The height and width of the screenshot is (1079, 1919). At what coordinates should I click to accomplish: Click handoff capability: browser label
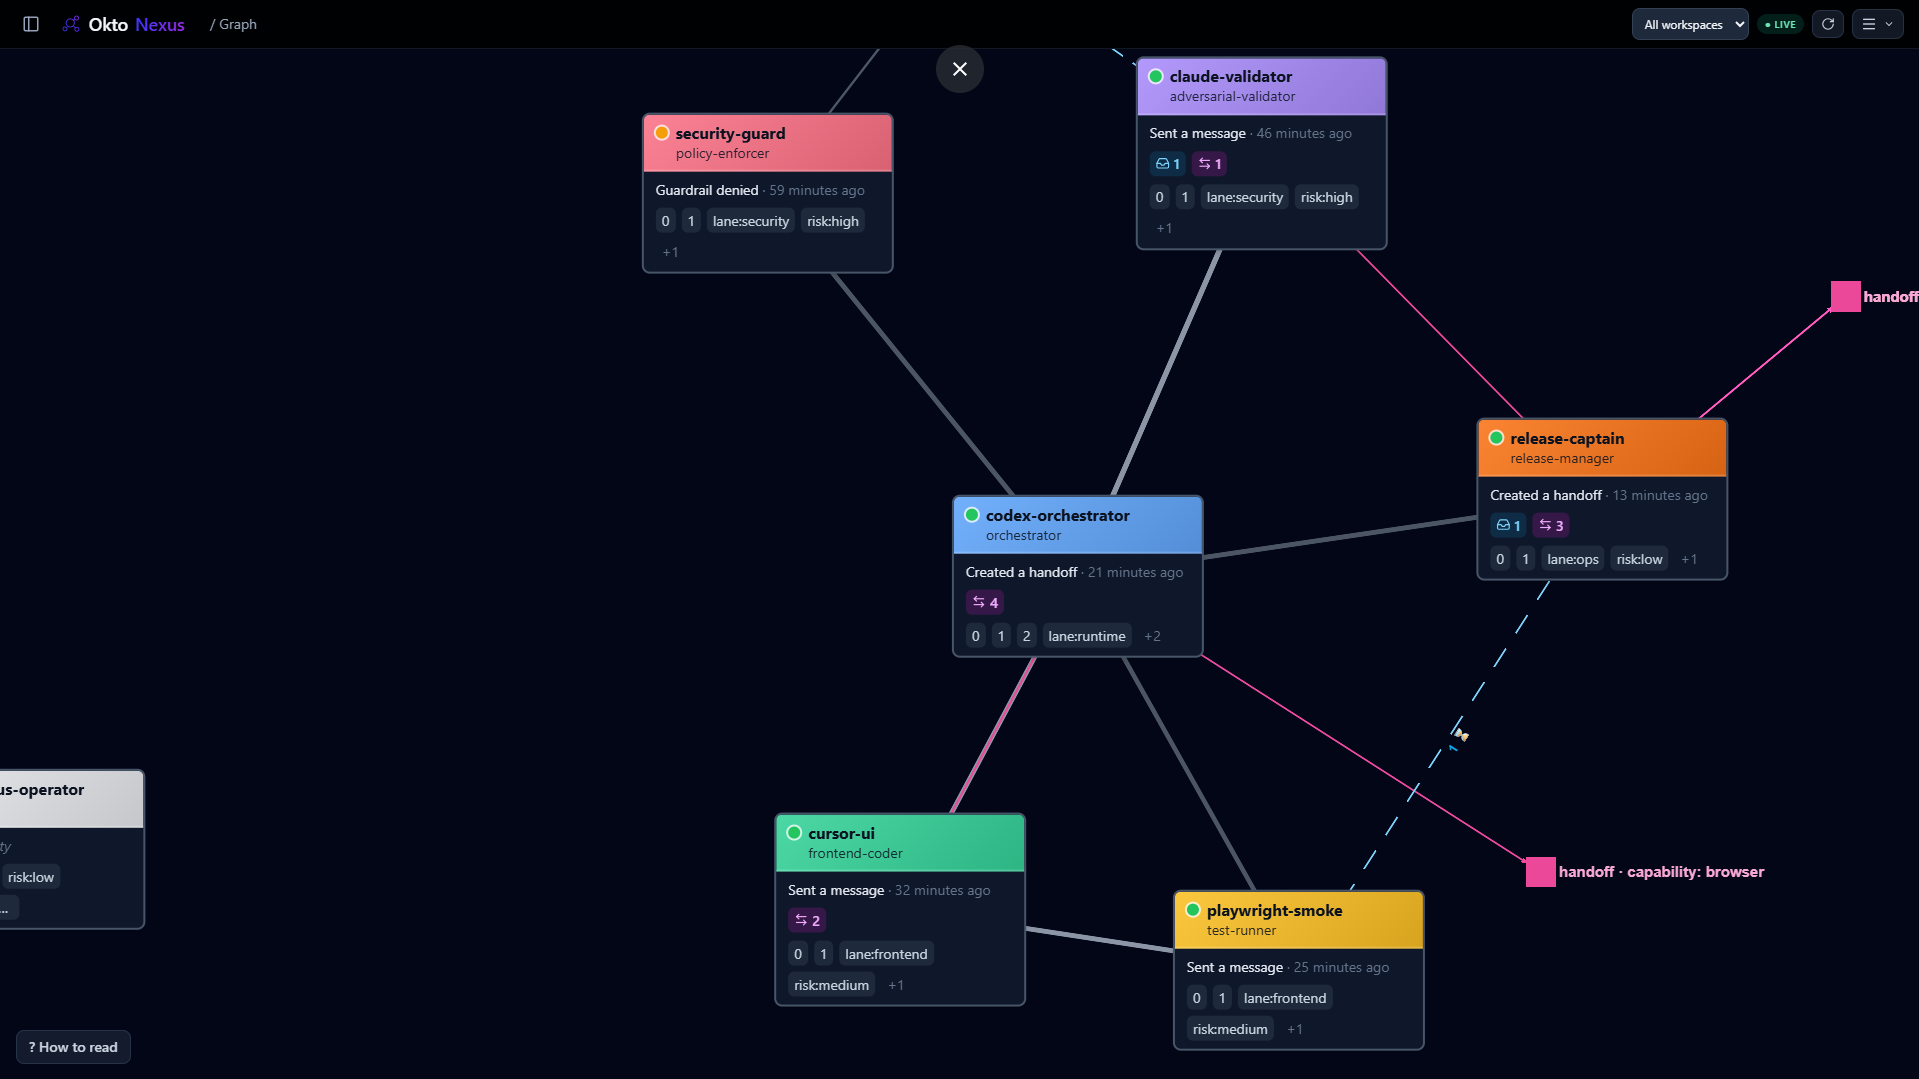point(1661,872)
